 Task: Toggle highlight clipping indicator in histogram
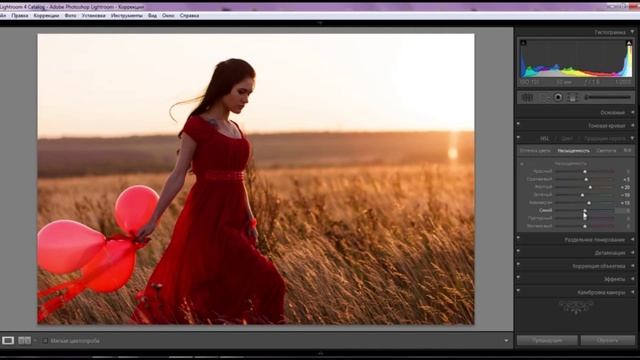tap(629, 42)
